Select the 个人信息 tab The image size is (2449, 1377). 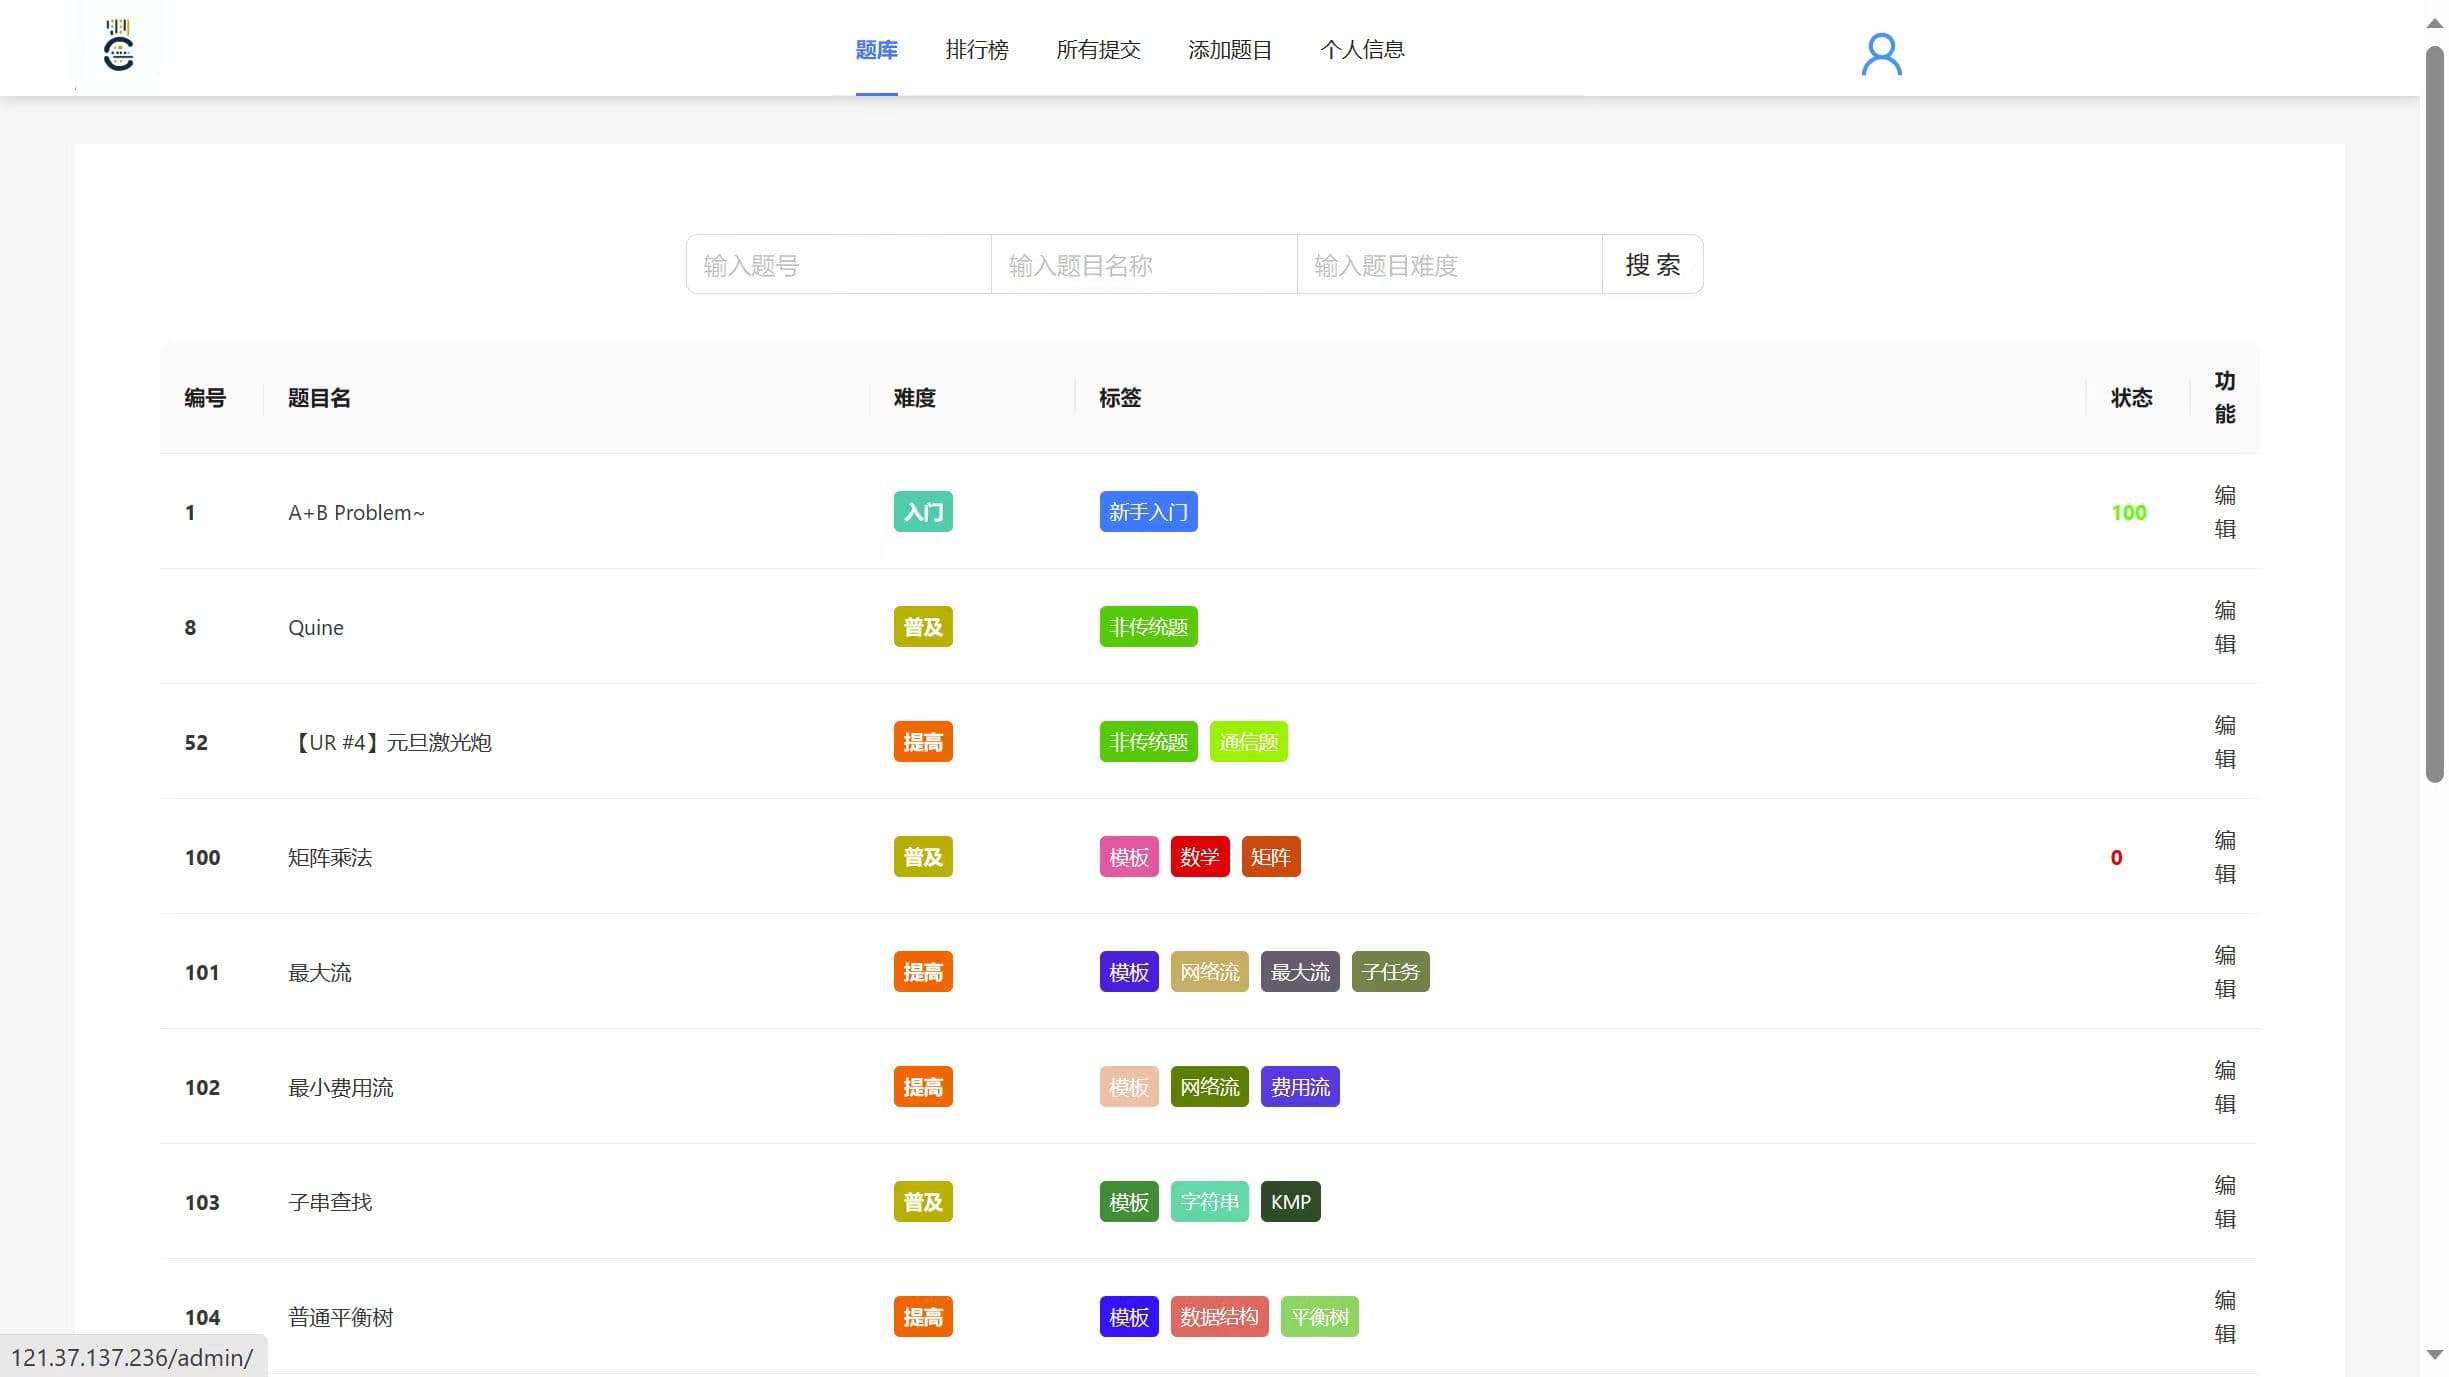pyautogui.click(x=1362, y=49)
